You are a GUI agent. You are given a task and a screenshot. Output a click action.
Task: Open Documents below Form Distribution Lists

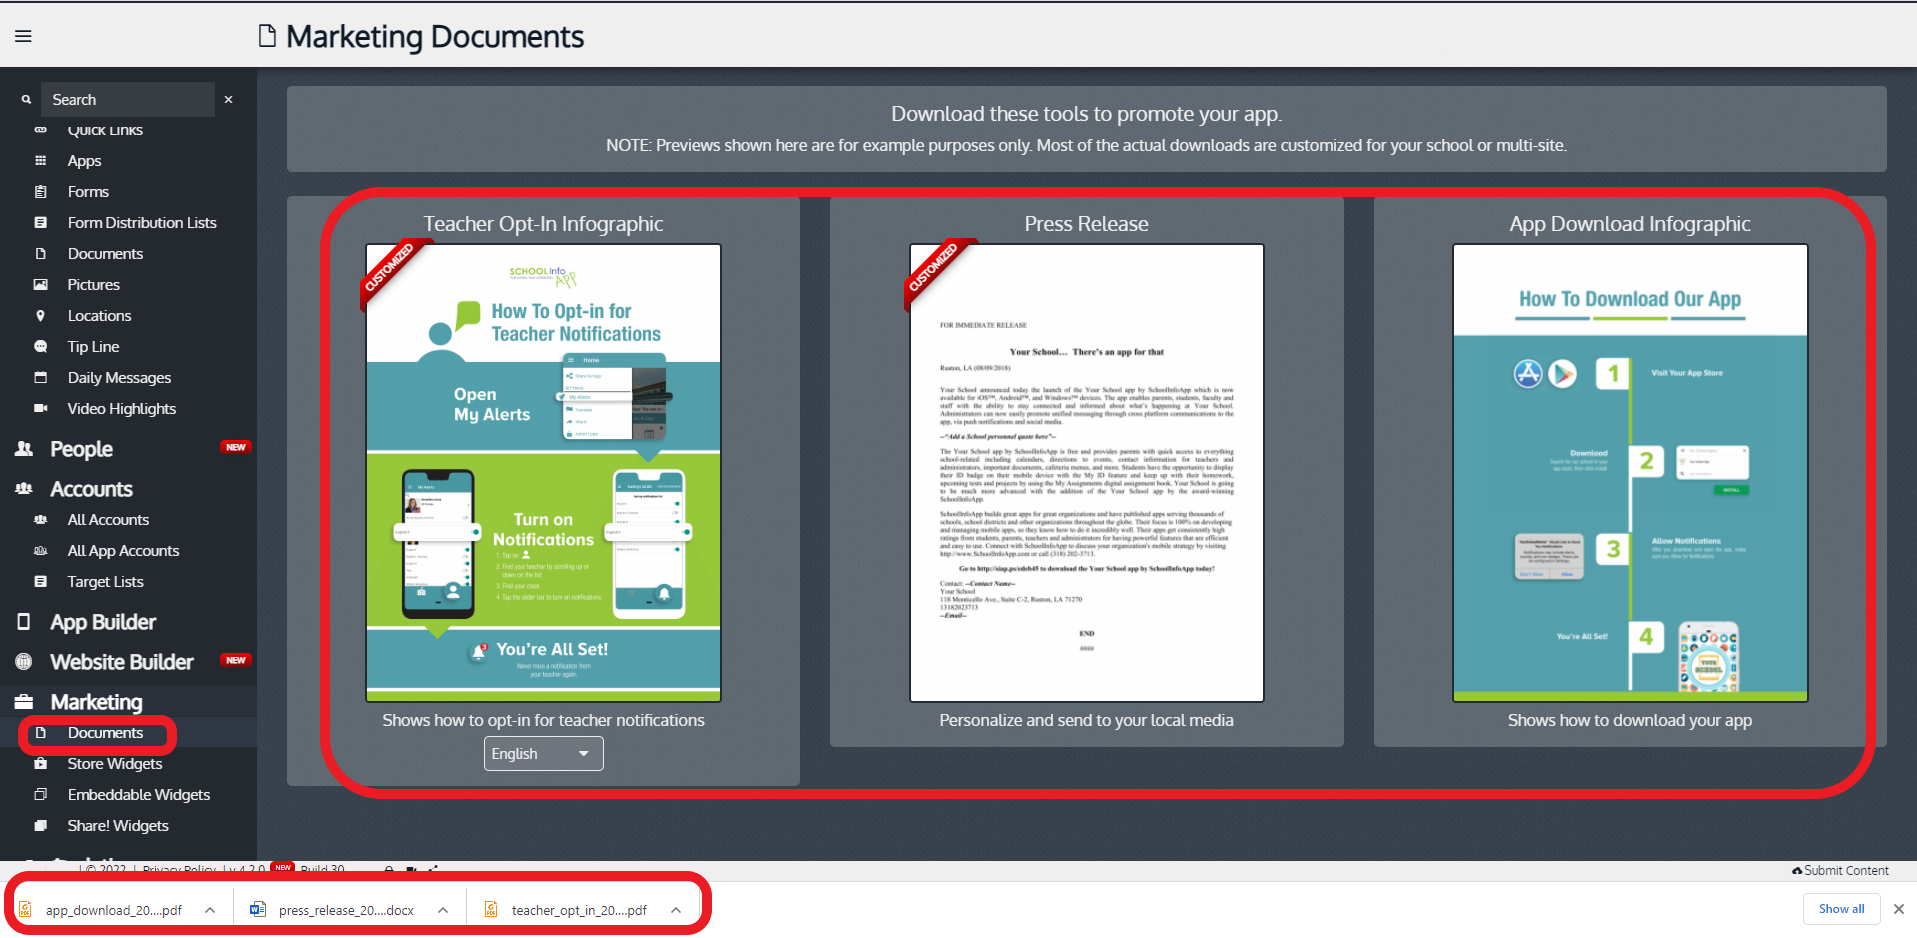pyautogui.click(x=105, y=254)
